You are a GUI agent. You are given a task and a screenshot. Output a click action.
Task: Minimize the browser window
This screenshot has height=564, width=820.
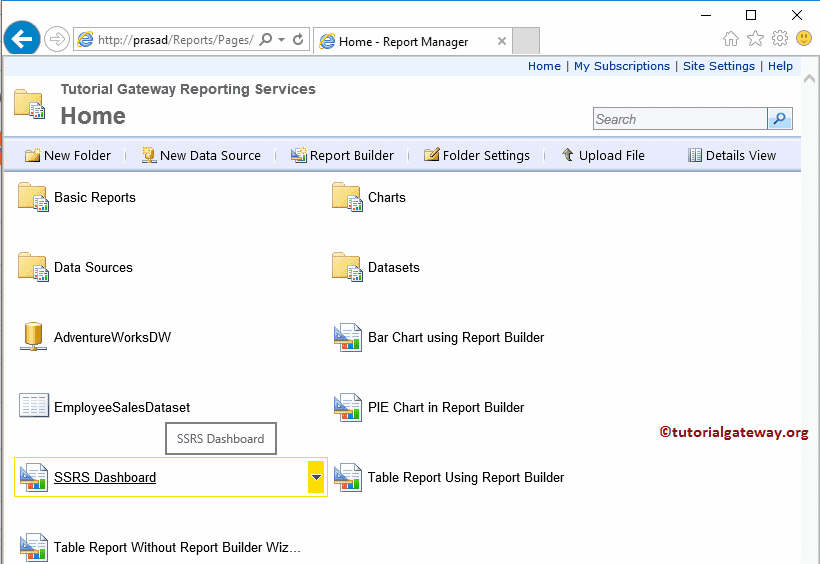(x=705, y=15)
